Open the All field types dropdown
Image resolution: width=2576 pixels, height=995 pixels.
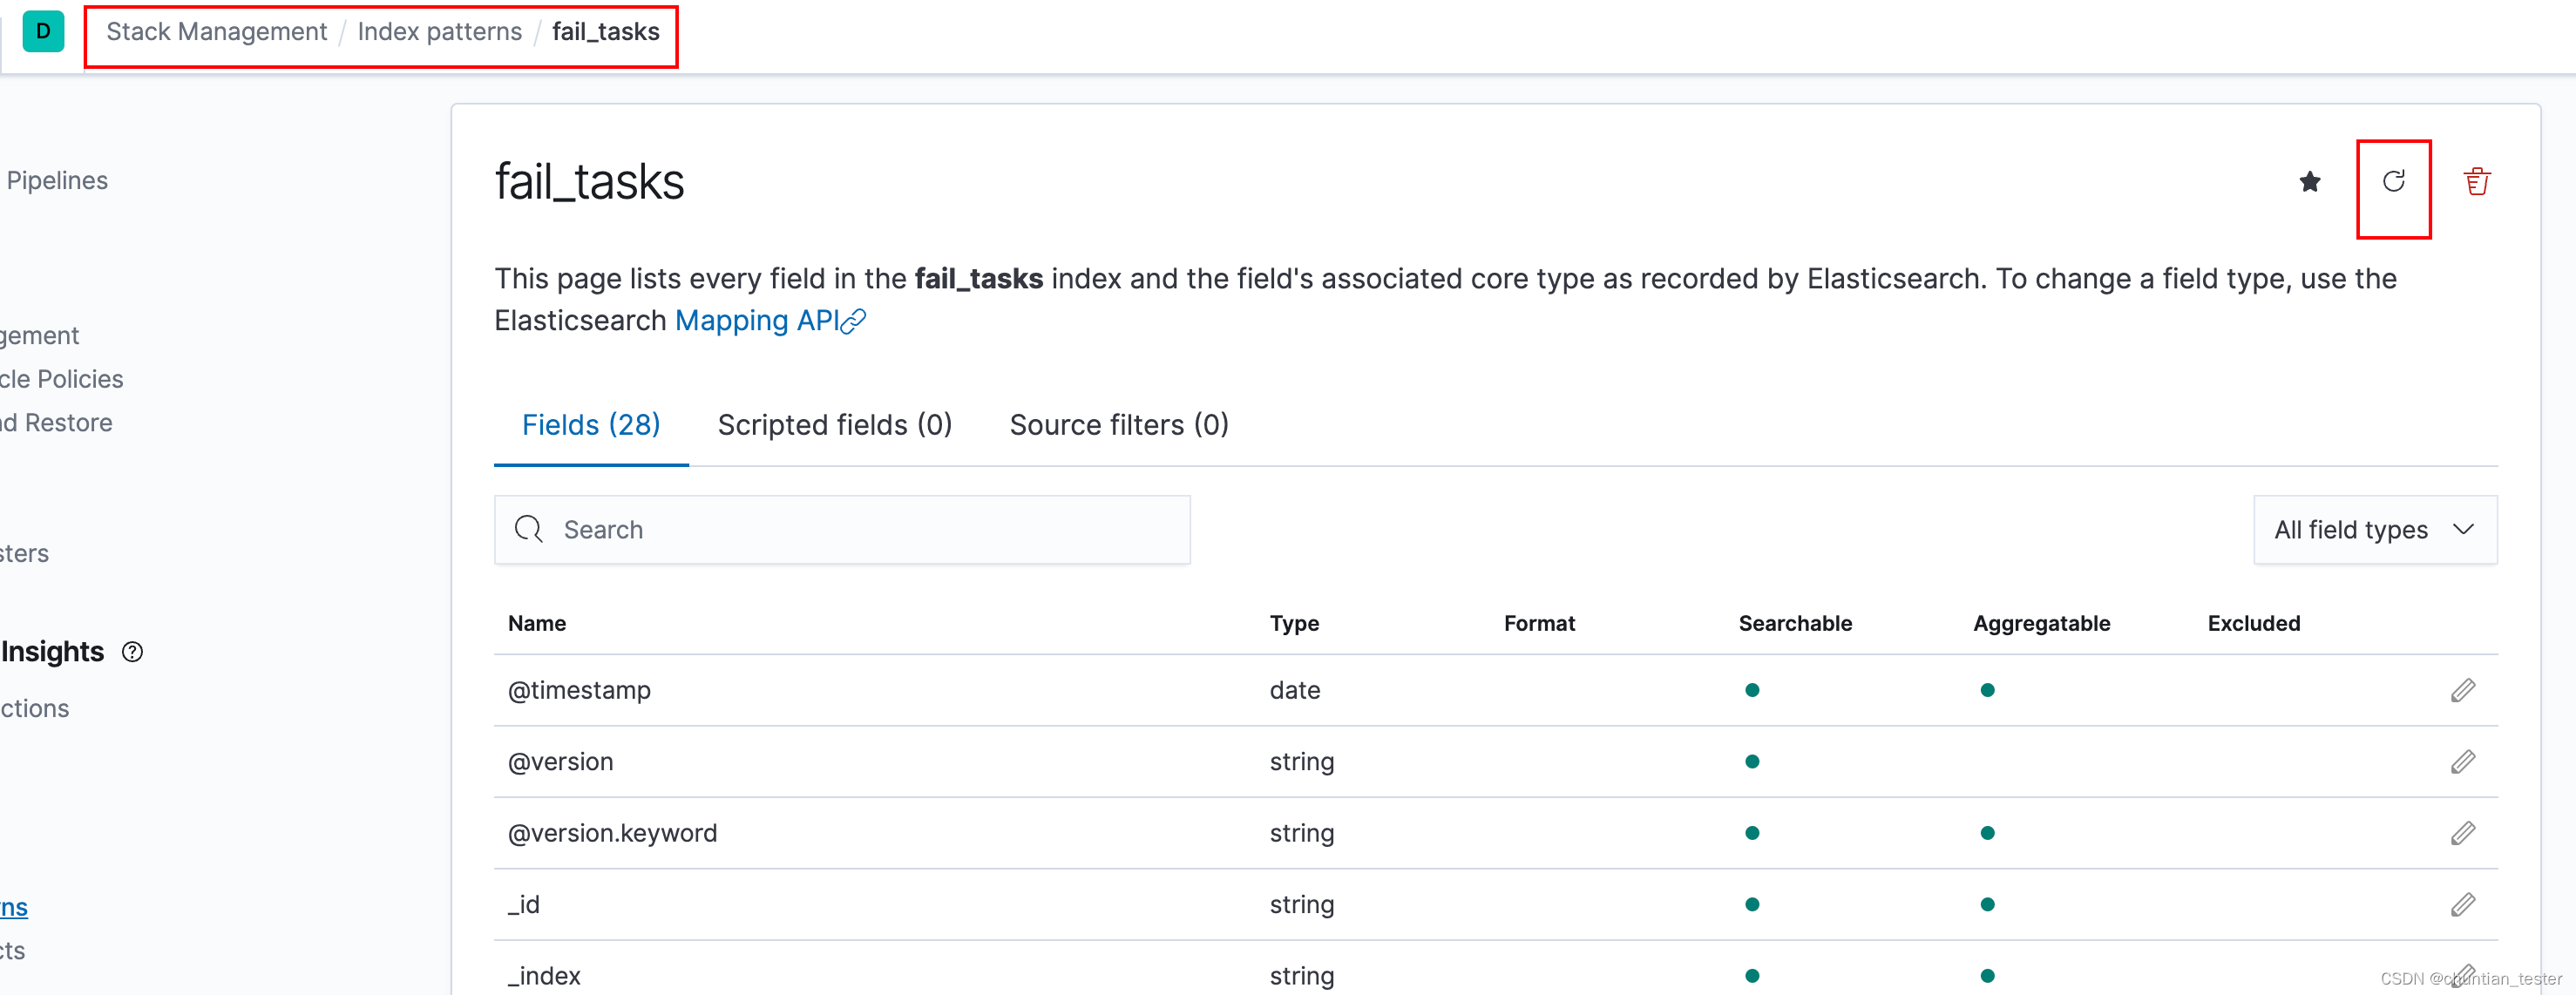(x=2374, y=530)
